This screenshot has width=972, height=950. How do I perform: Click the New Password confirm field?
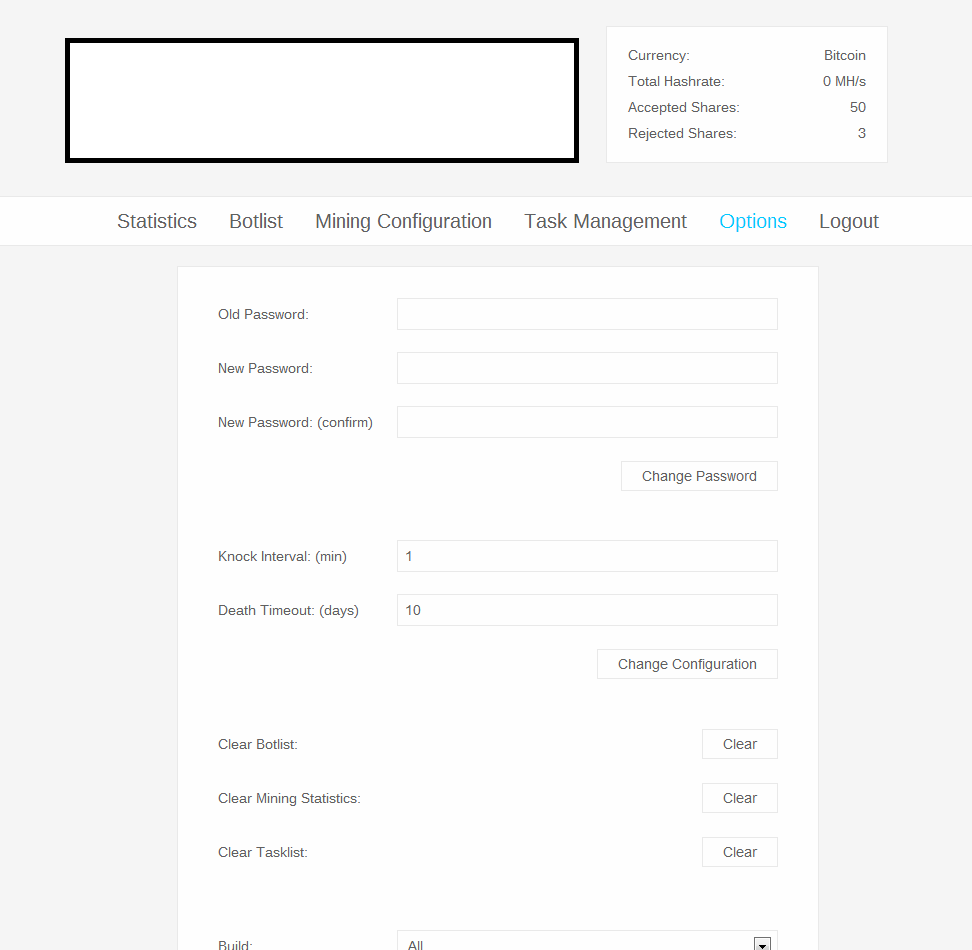(587, 422)
